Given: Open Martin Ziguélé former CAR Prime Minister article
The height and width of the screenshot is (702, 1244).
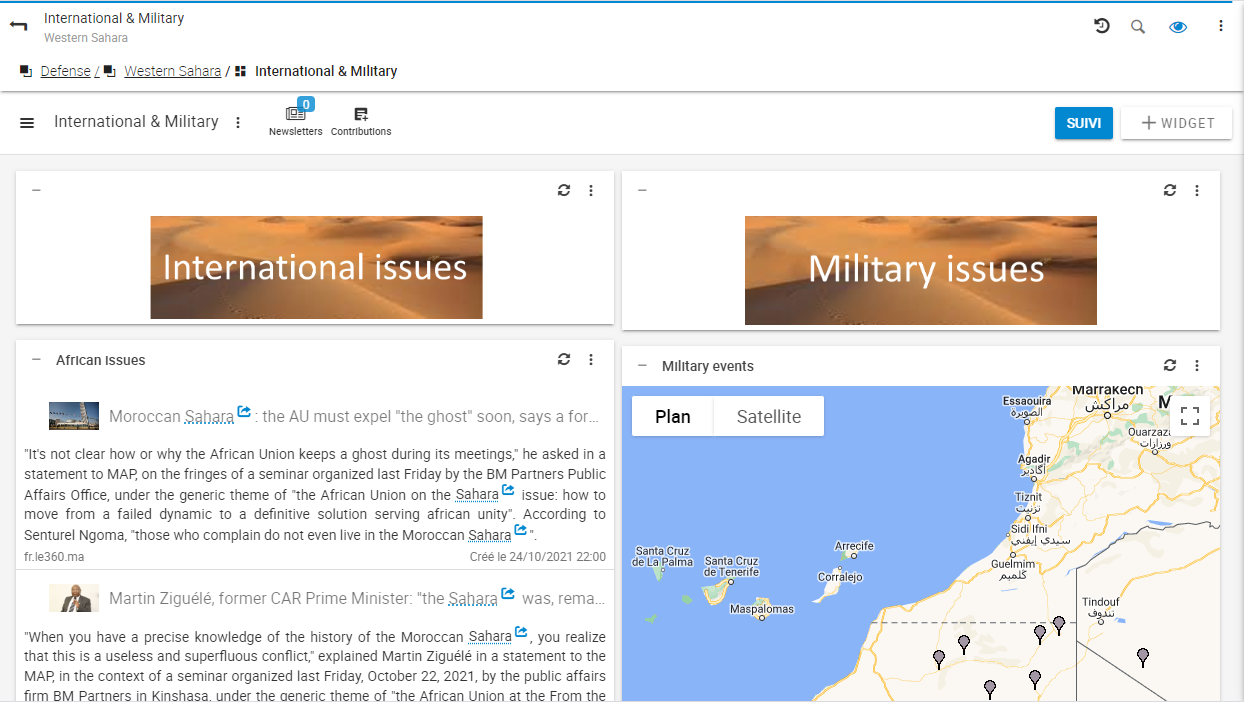Looking at the screenshot, I should 357,599.
